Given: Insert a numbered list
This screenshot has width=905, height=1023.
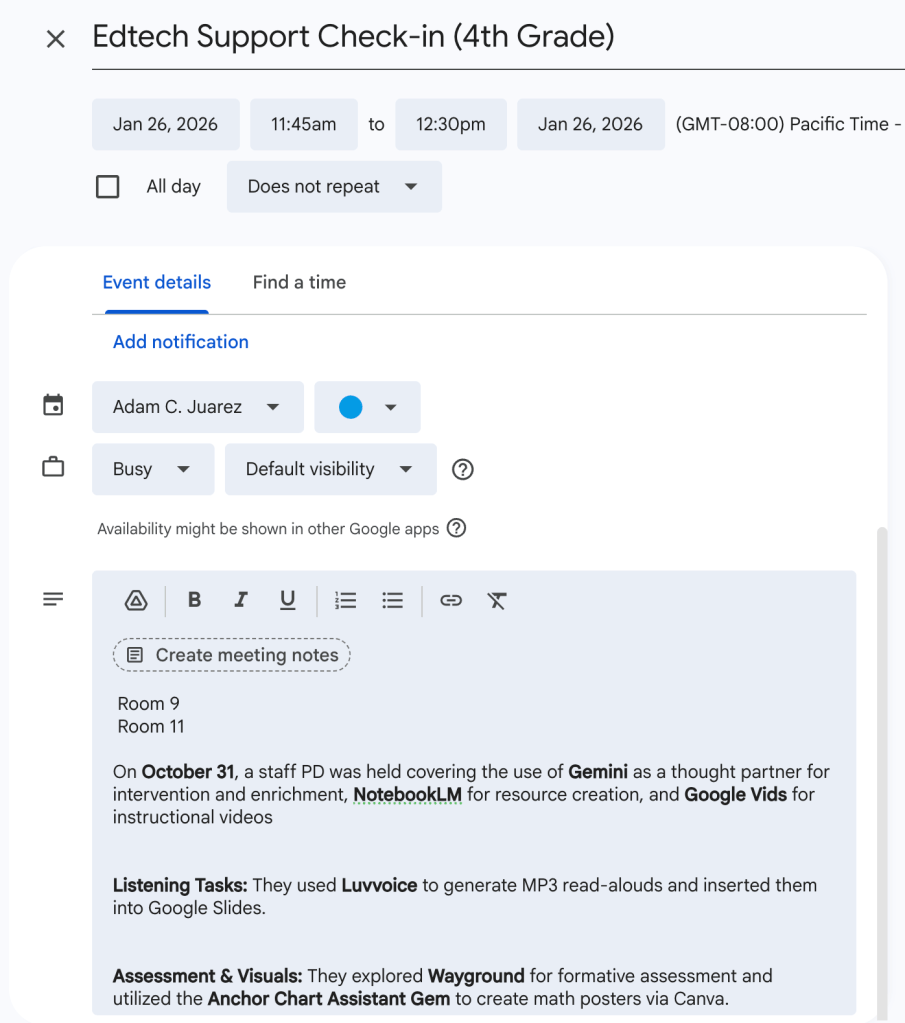Looking at the screenshot, I should click(346, 600).
